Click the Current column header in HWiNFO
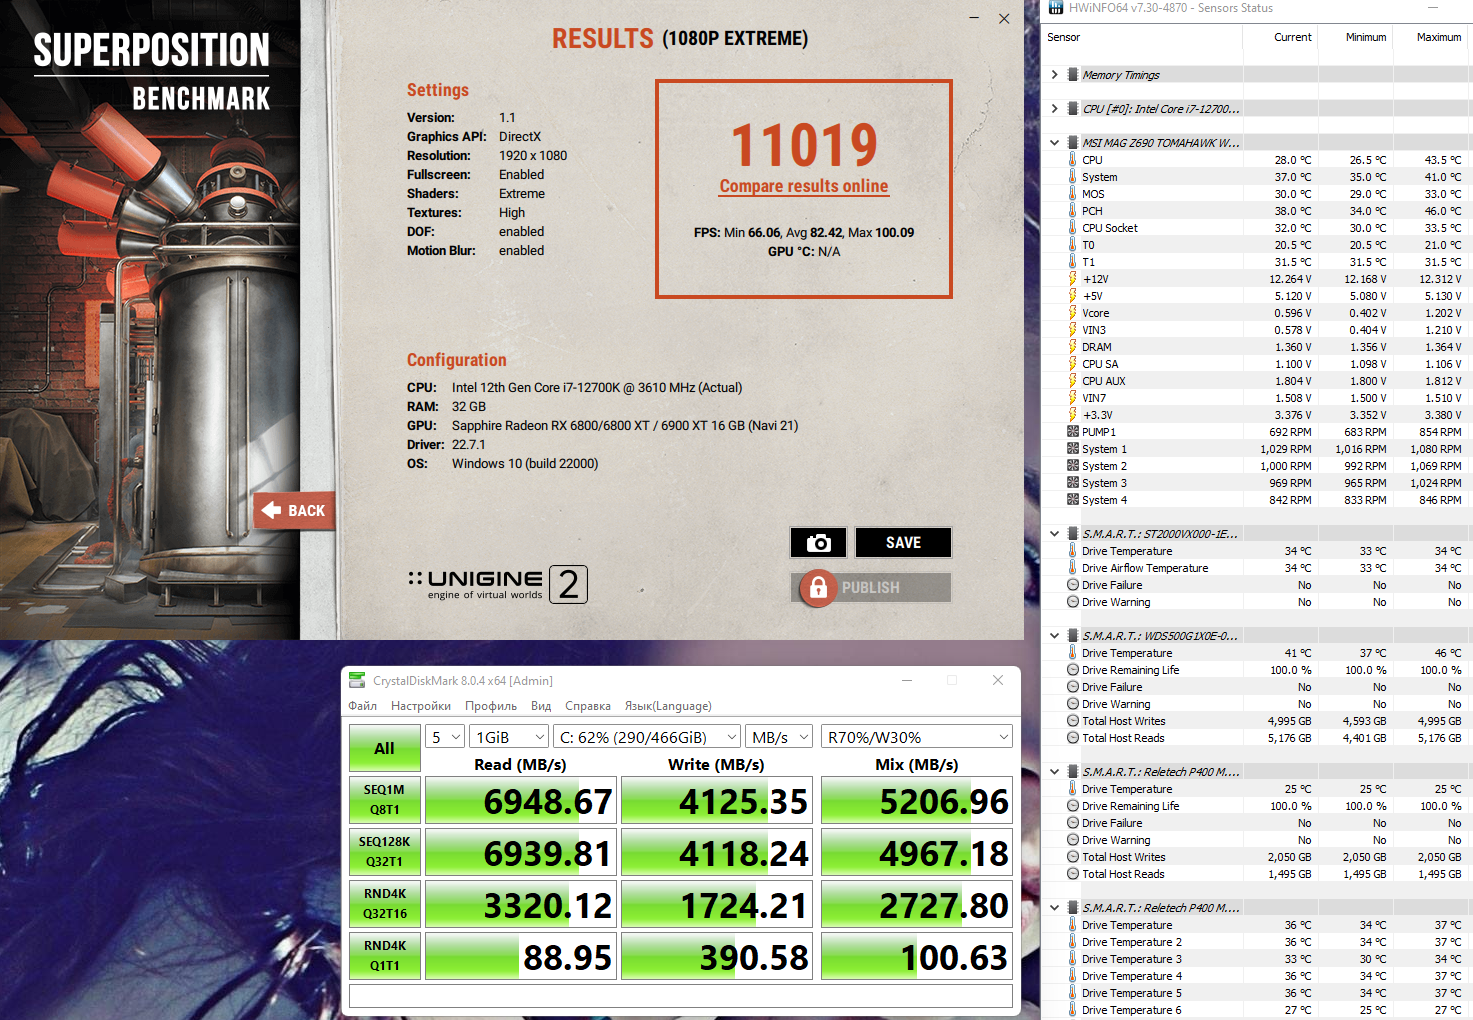Image resolution: width=1473 pixels, height=1020 pixels. [x=1280, y=37]
